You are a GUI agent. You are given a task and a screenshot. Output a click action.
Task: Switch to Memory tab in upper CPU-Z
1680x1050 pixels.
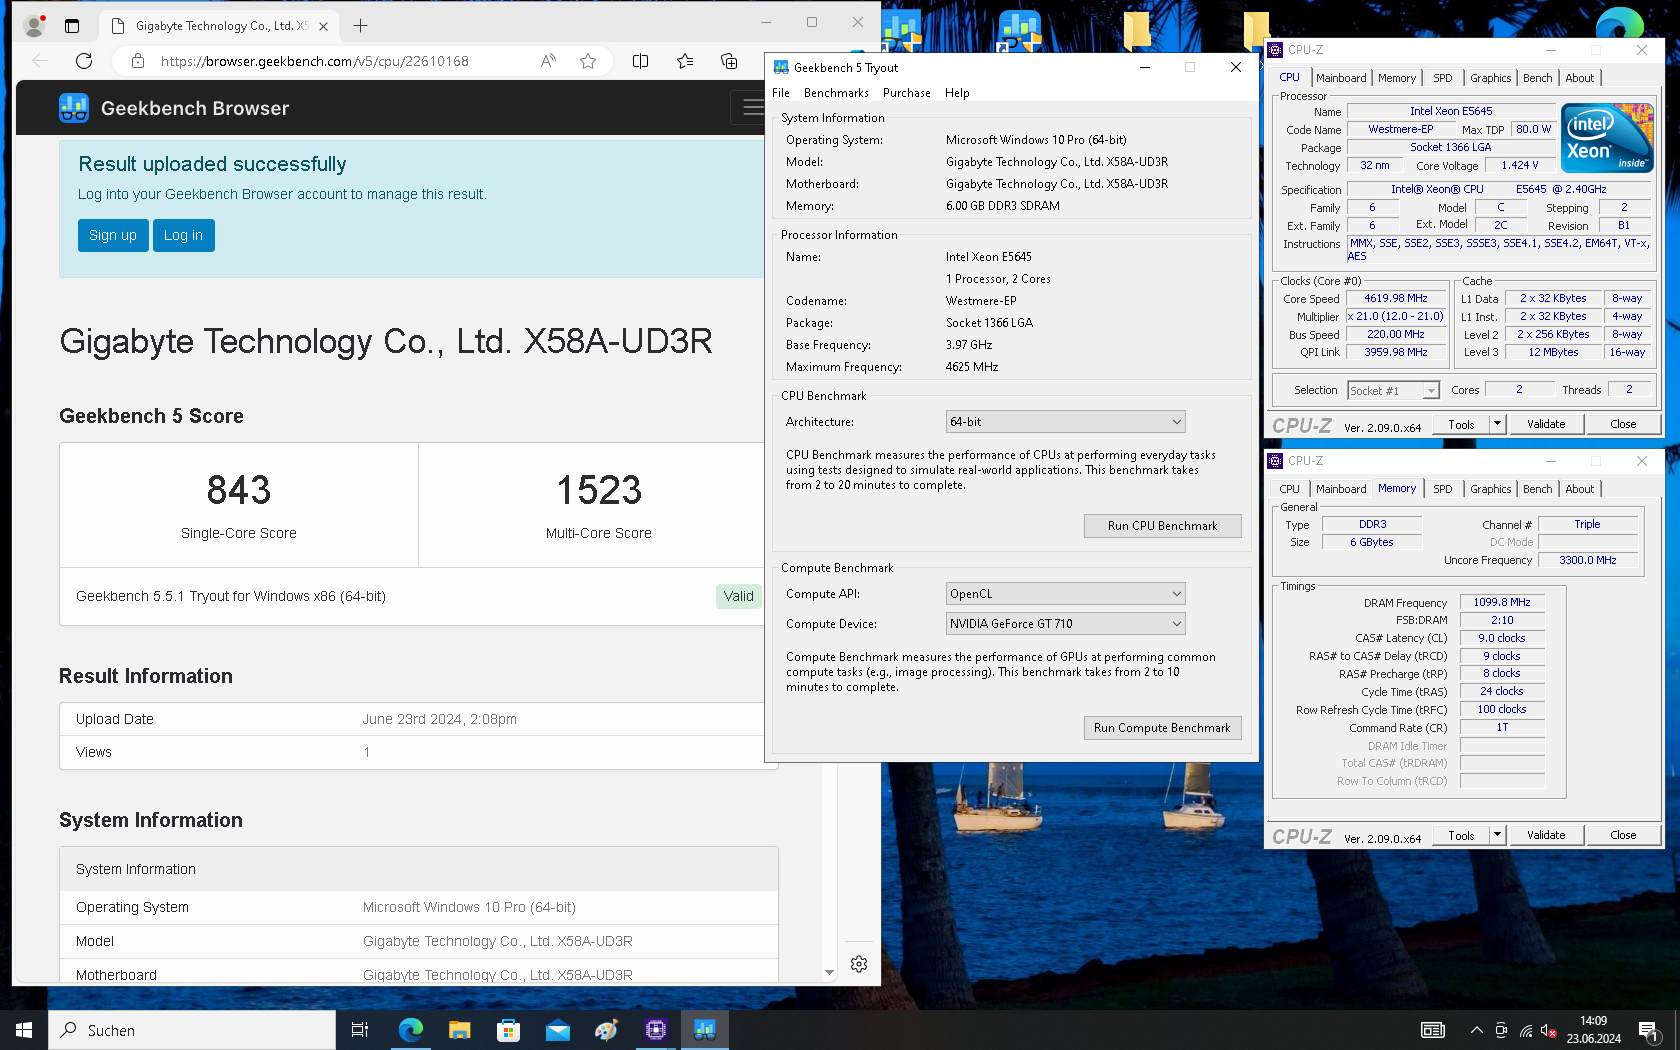coord(1397,78)
